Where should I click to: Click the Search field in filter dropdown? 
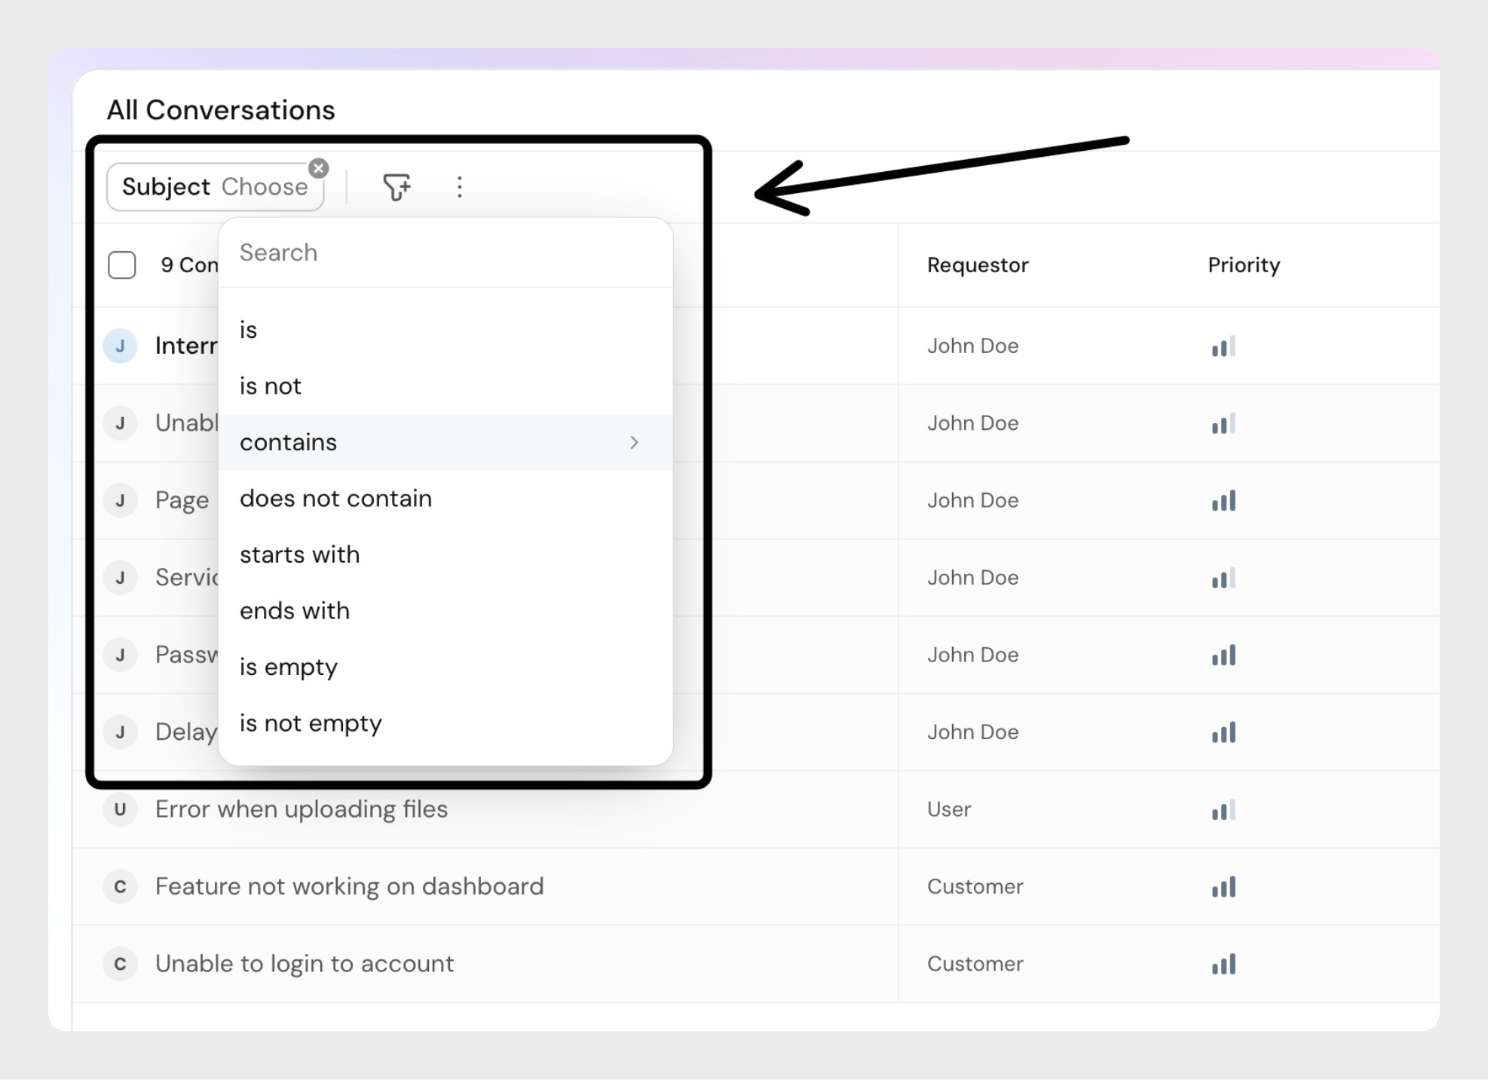click(445, 253)
